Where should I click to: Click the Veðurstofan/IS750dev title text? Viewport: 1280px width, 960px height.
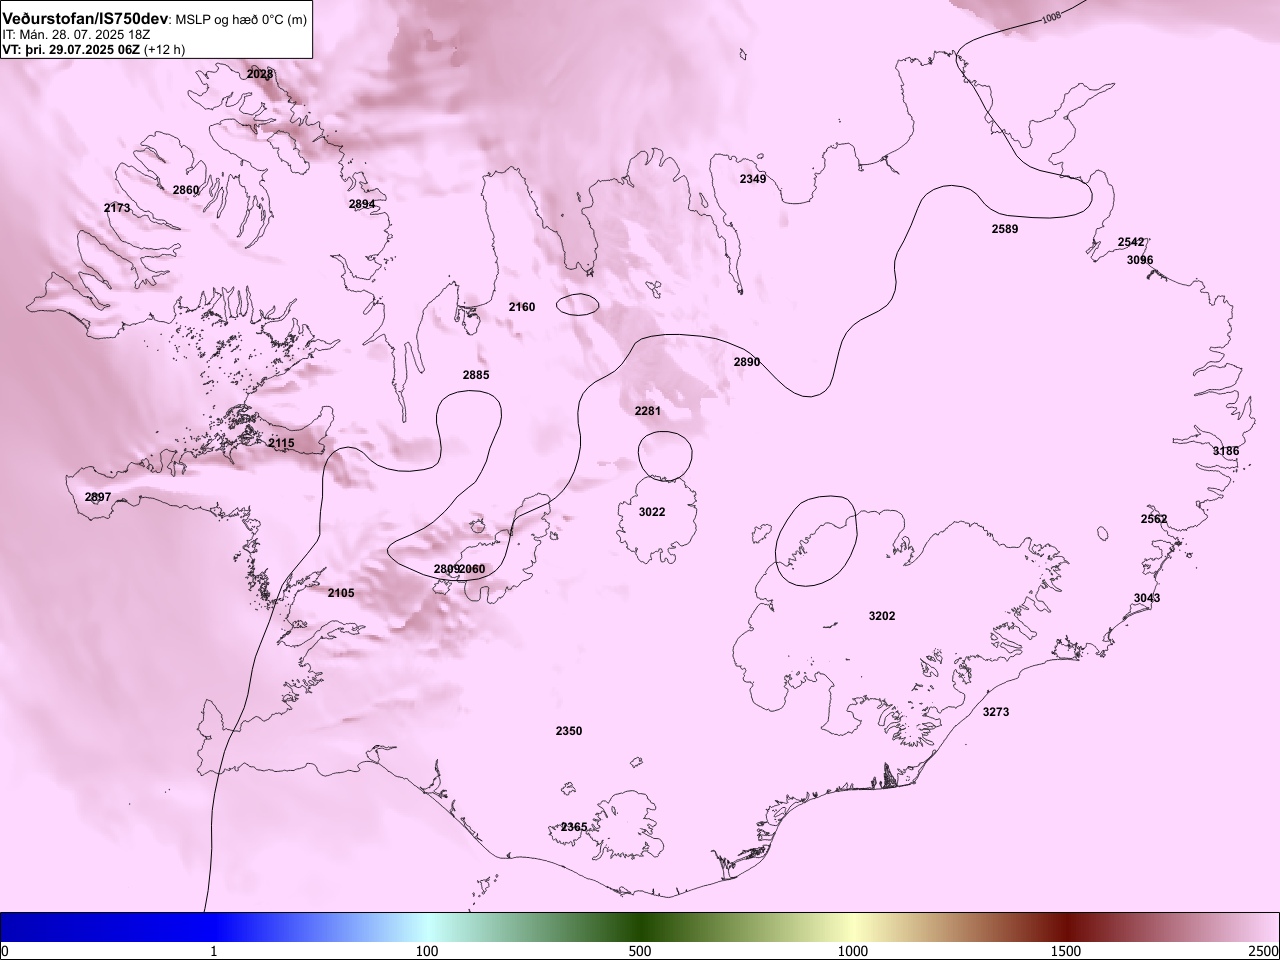coord(86,19)
